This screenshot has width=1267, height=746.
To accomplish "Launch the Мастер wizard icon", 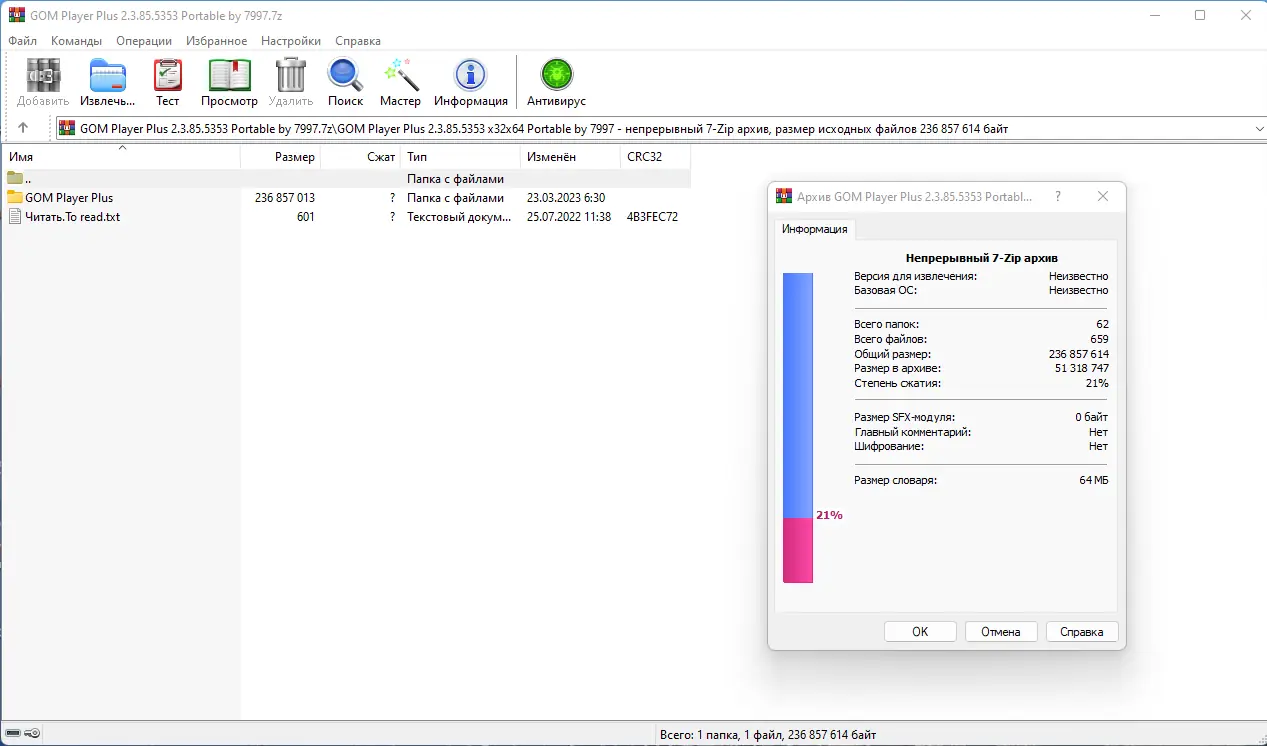I will (x=400, y=76).
